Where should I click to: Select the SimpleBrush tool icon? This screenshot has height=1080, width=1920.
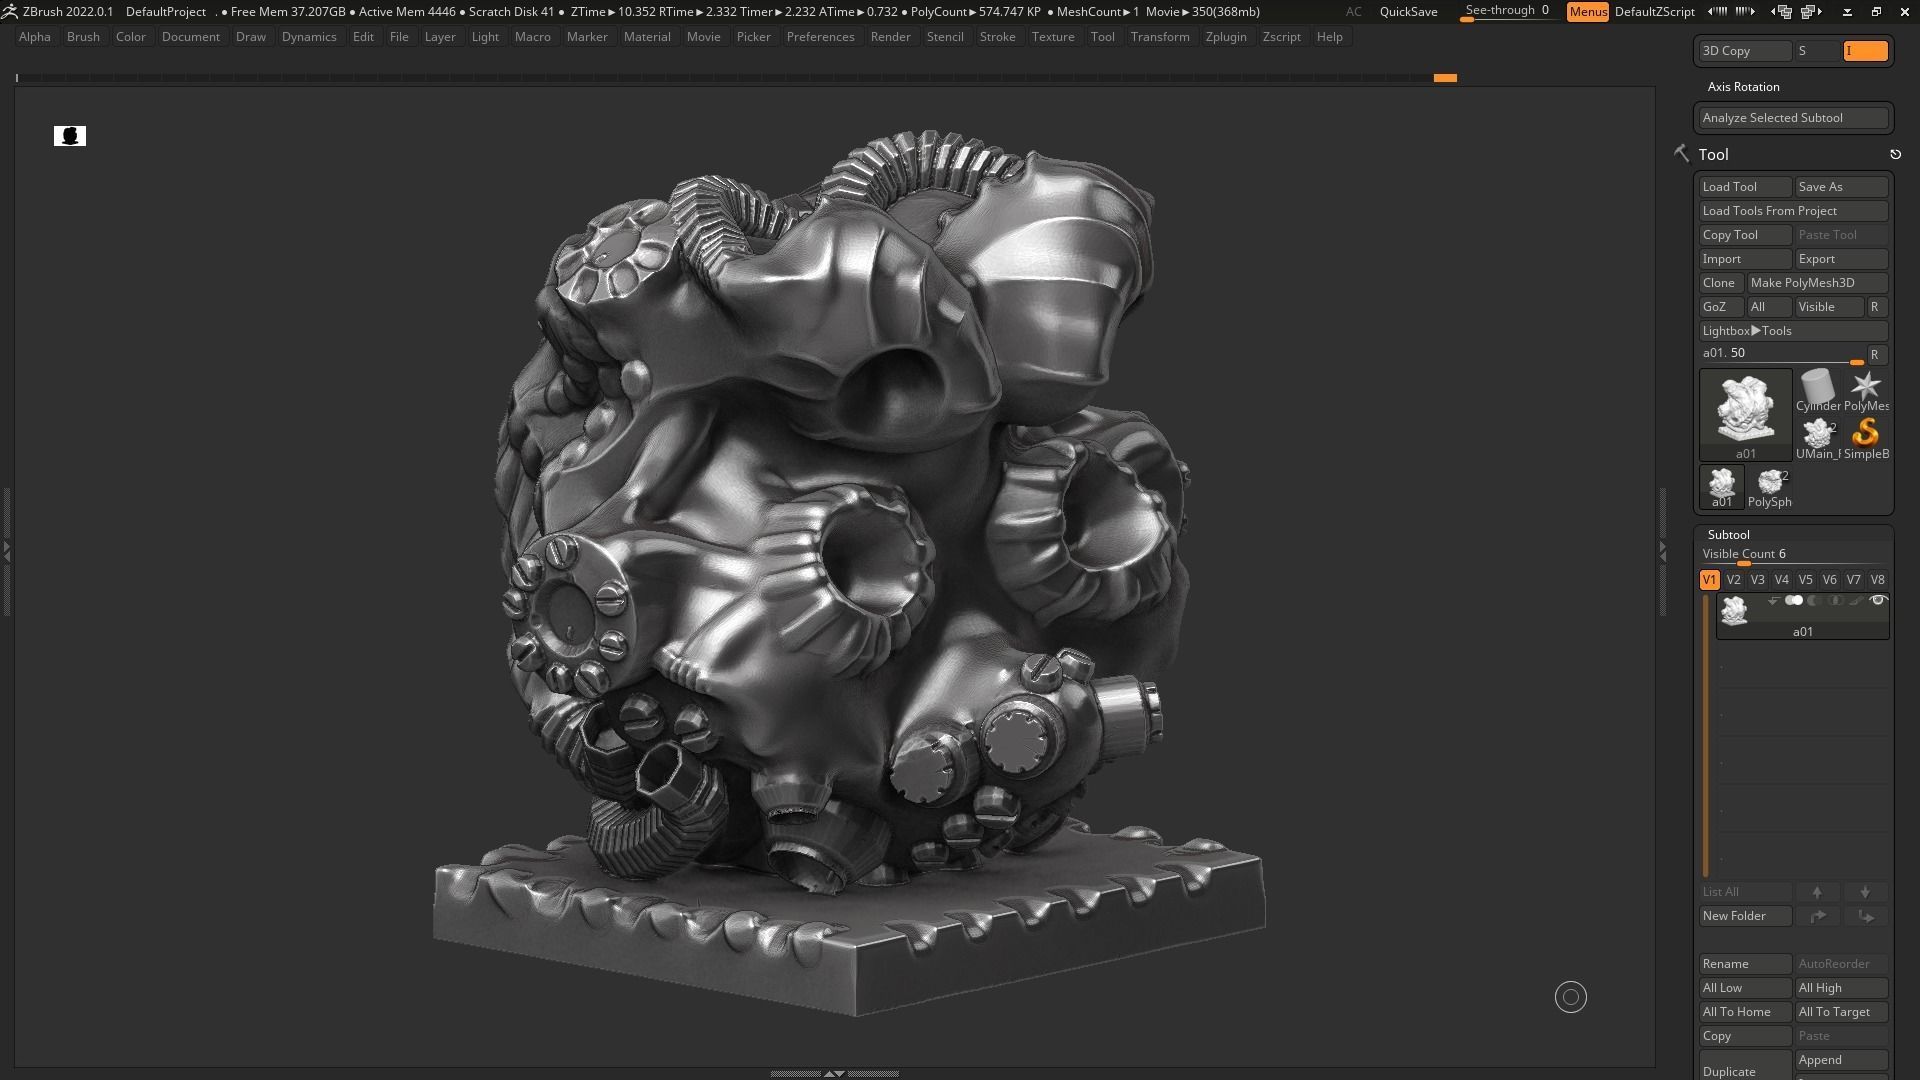tap(1865, 438)
